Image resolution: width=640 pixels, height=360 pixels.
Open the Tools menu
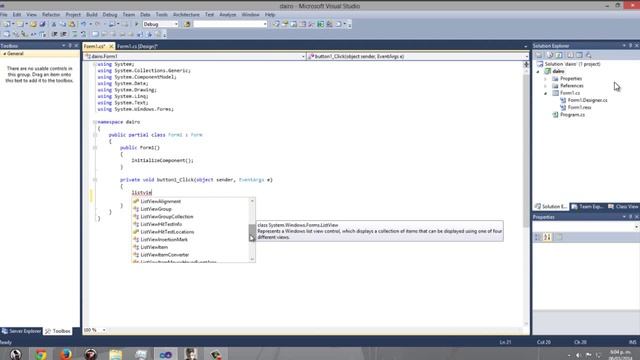pos(162,14)
